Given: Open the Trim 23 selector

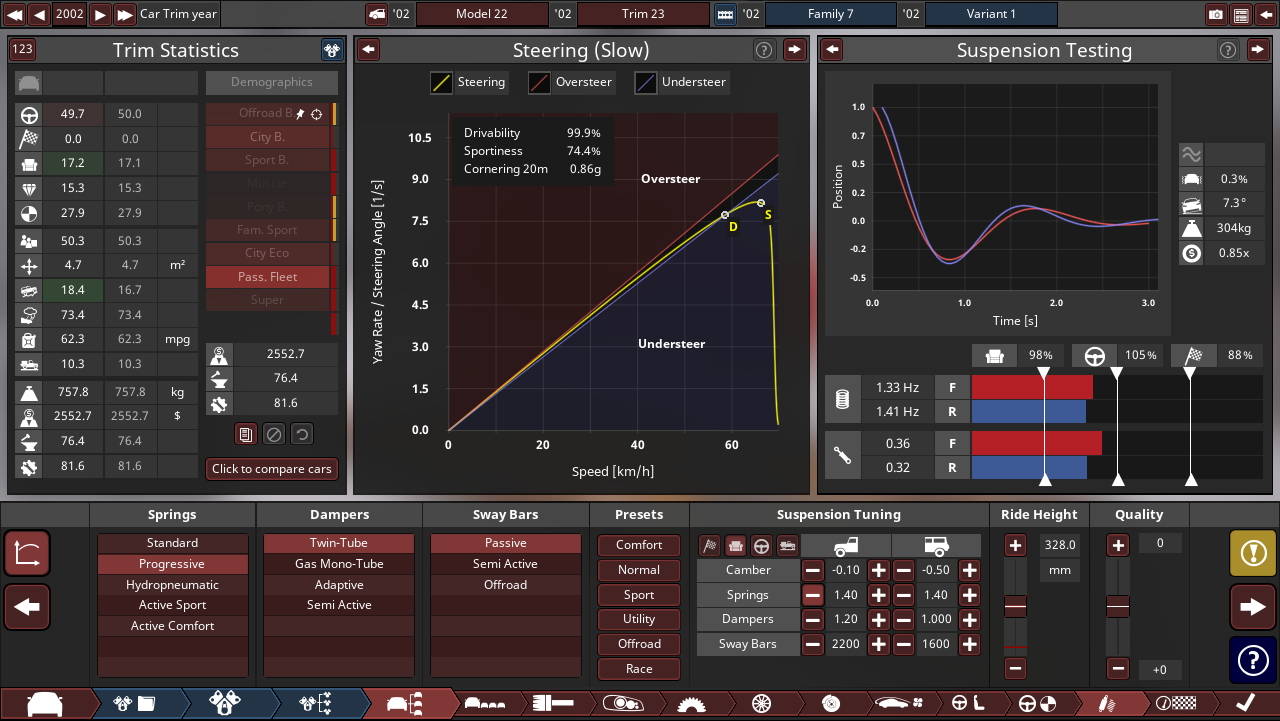Looking at the screenshot, I should 642,15.
